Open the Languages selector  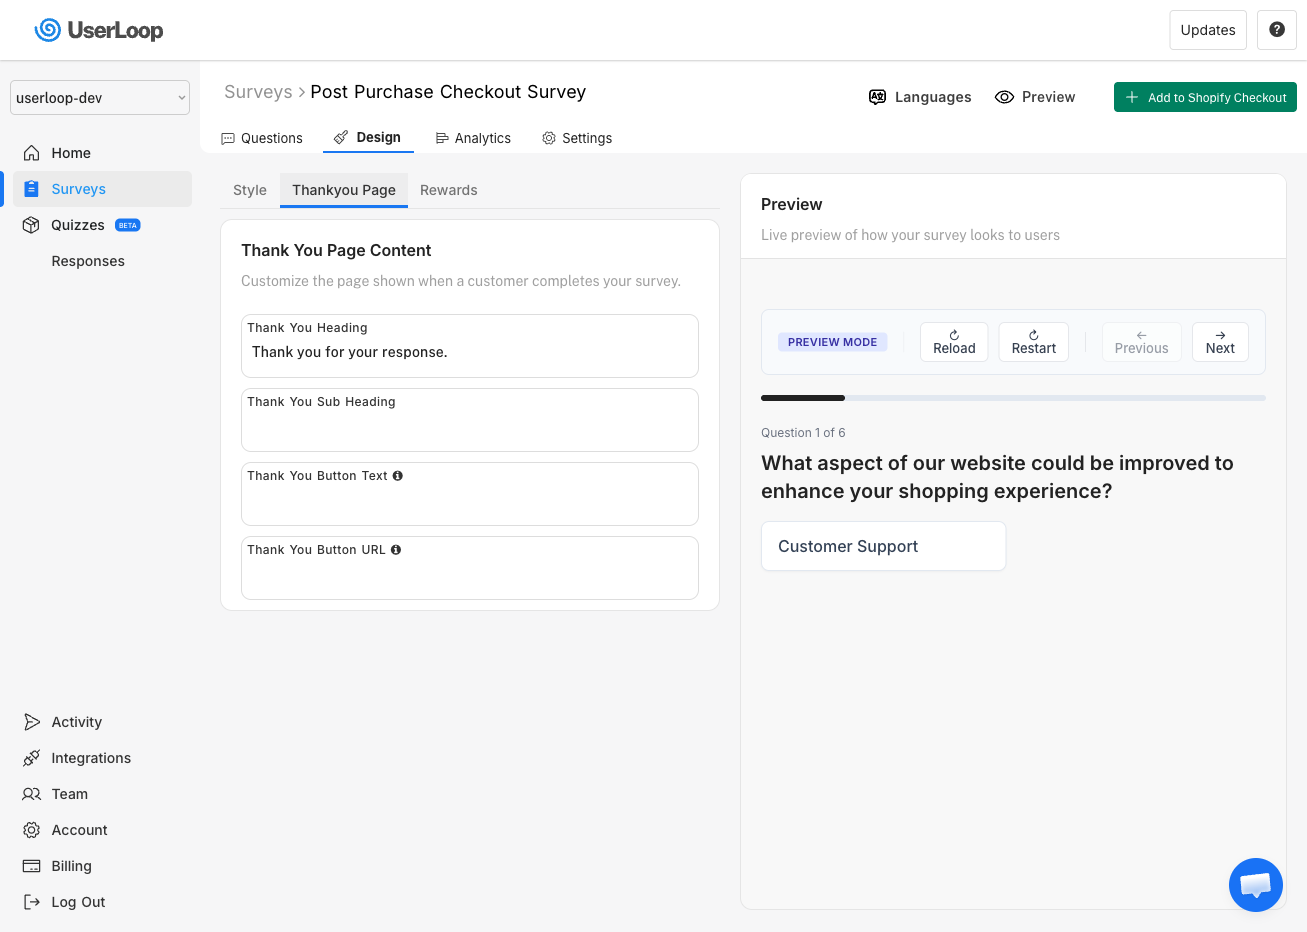tap(920, 97)
